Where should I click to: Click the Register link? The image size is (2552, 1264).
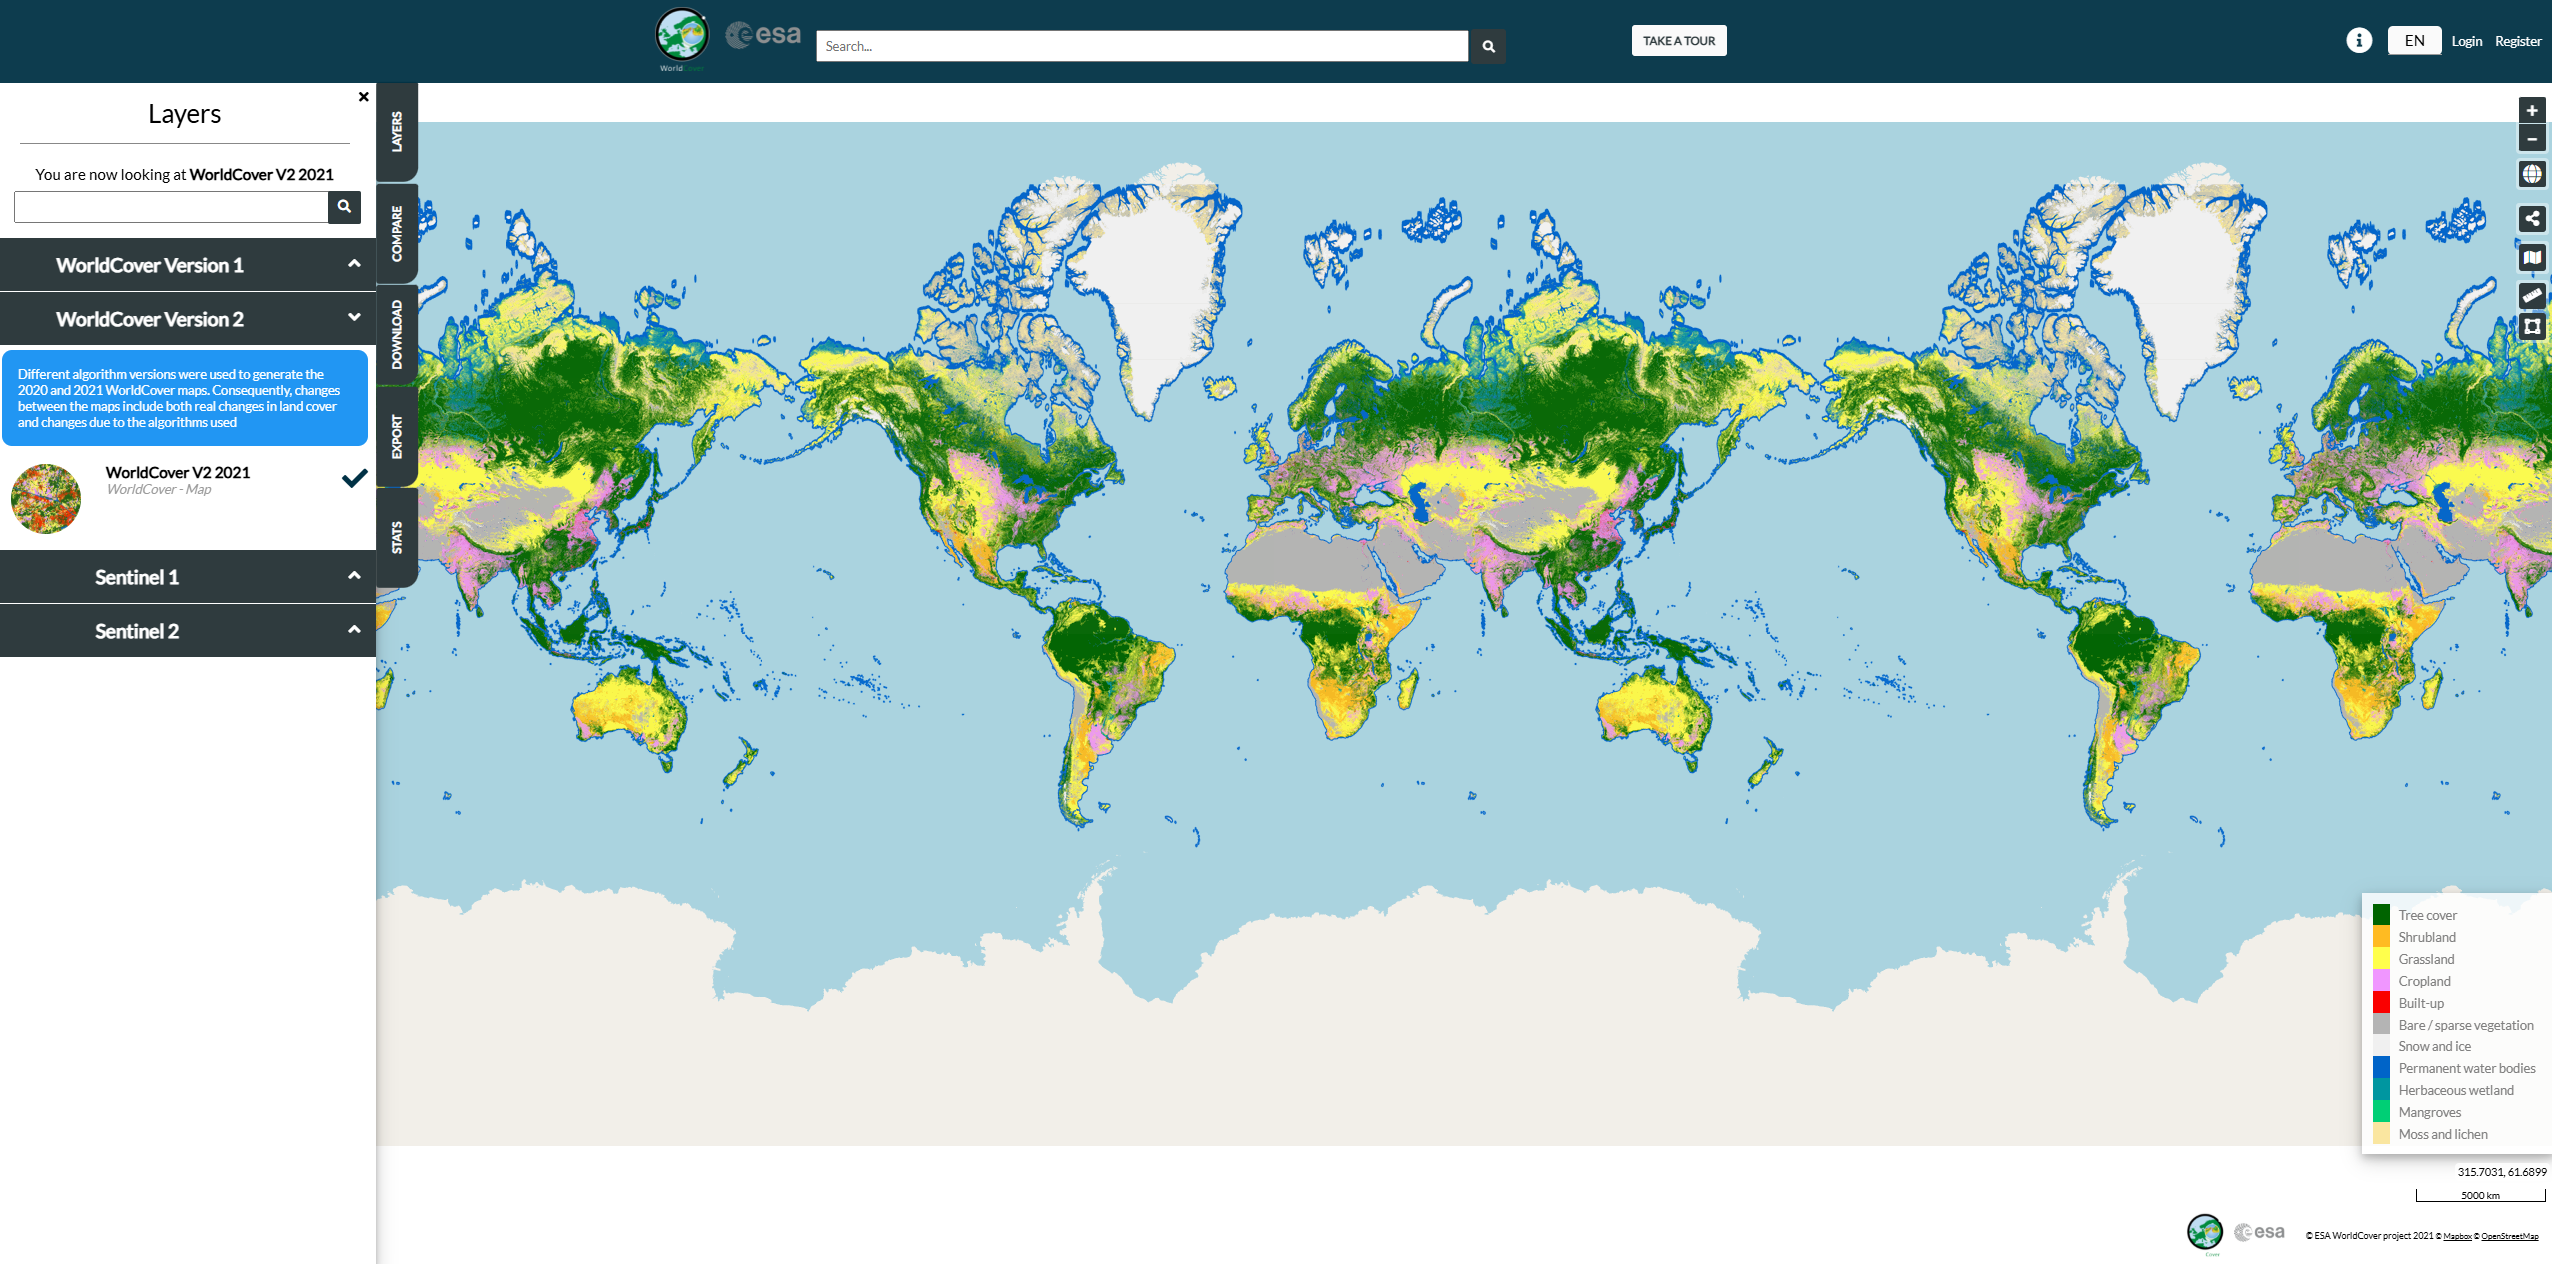click(x=2517, y=41)
